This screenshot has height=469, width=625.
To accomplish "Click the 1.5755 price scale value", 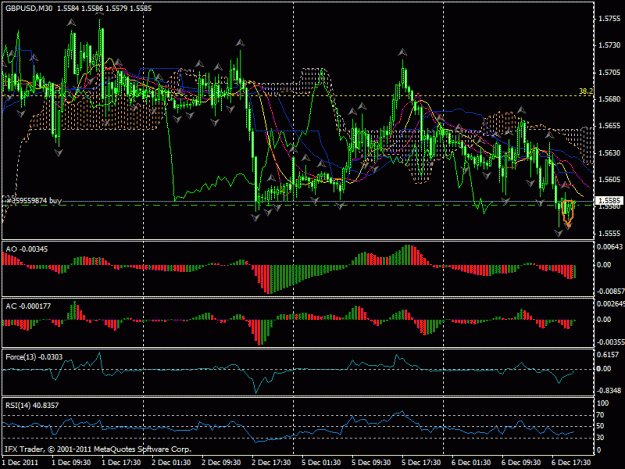I will [x=609, y=18].
